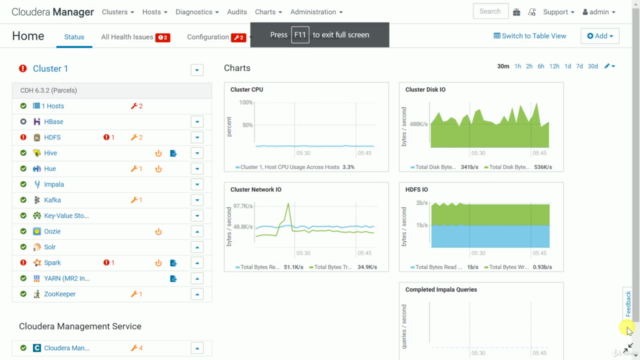Screen dimensions: 640x360
Task: Open chart edit pencil dropdown
Action: click(x=609, y=66)
